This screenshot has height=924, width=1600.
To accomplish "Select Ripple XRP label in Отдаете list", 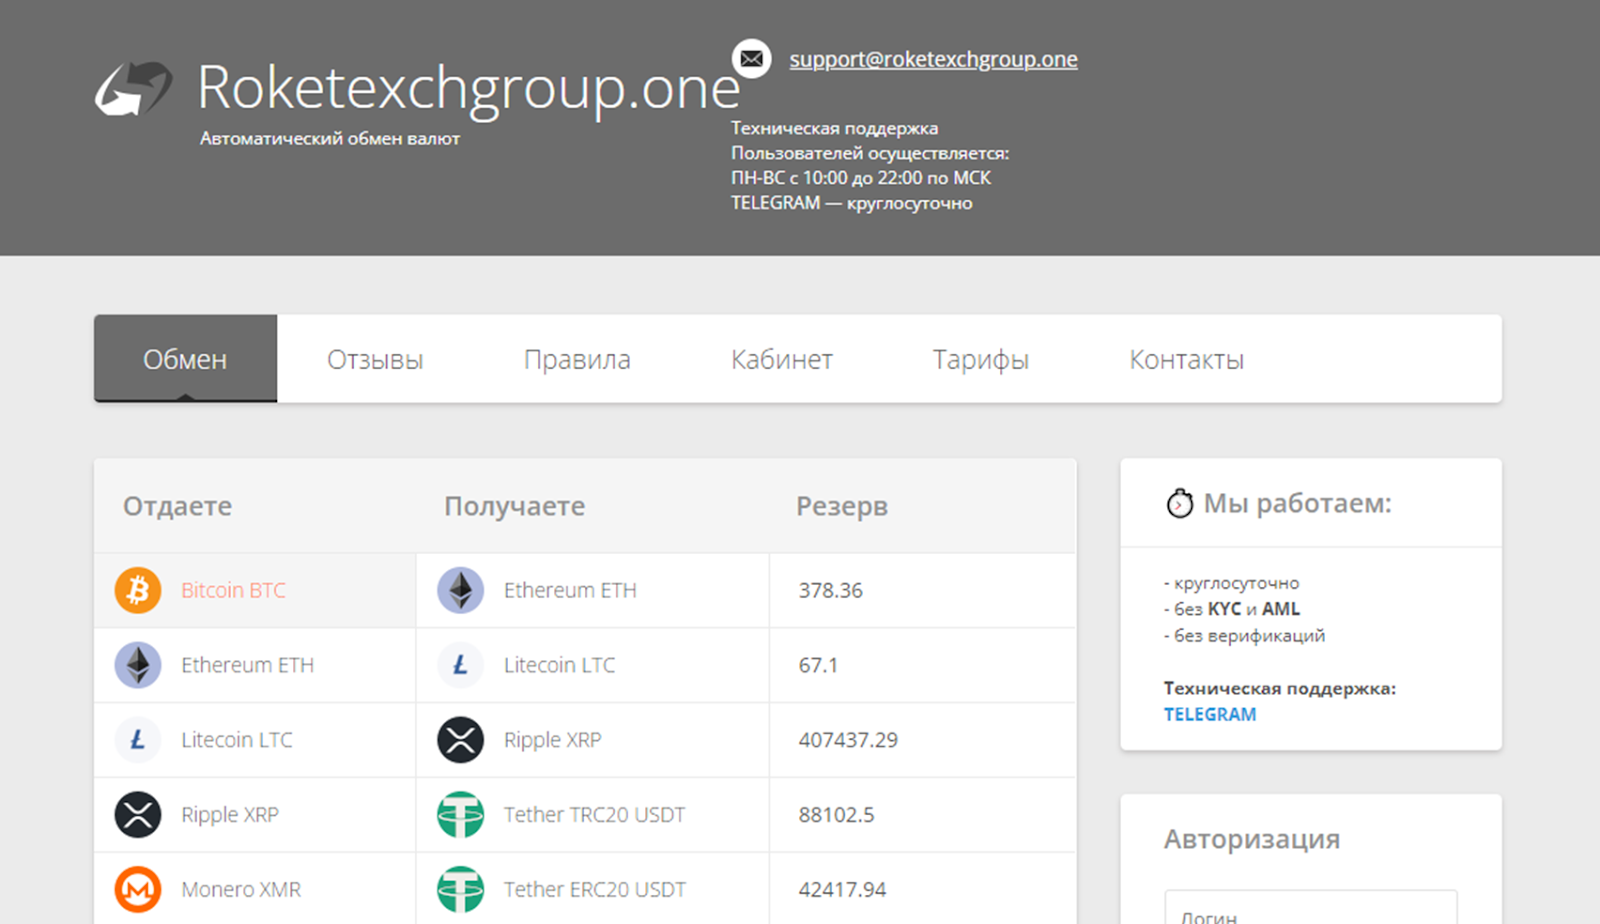I will (230, 815).
